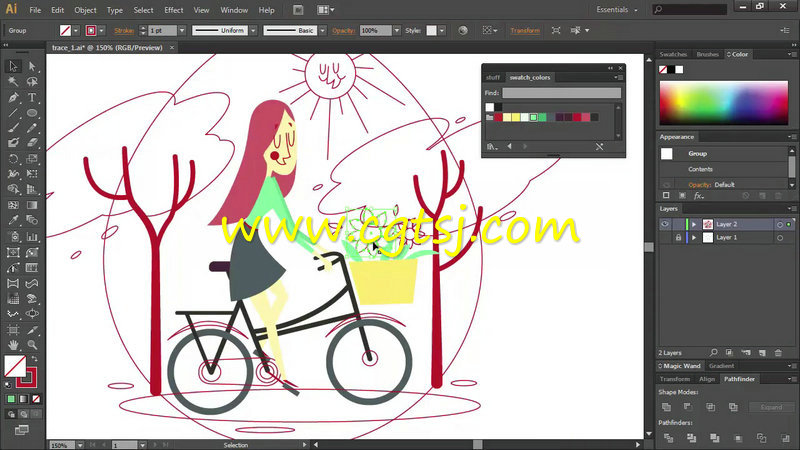Pick the Magic Wand tool in toolbox
800x450 pixels.
[x=13, y=82]
